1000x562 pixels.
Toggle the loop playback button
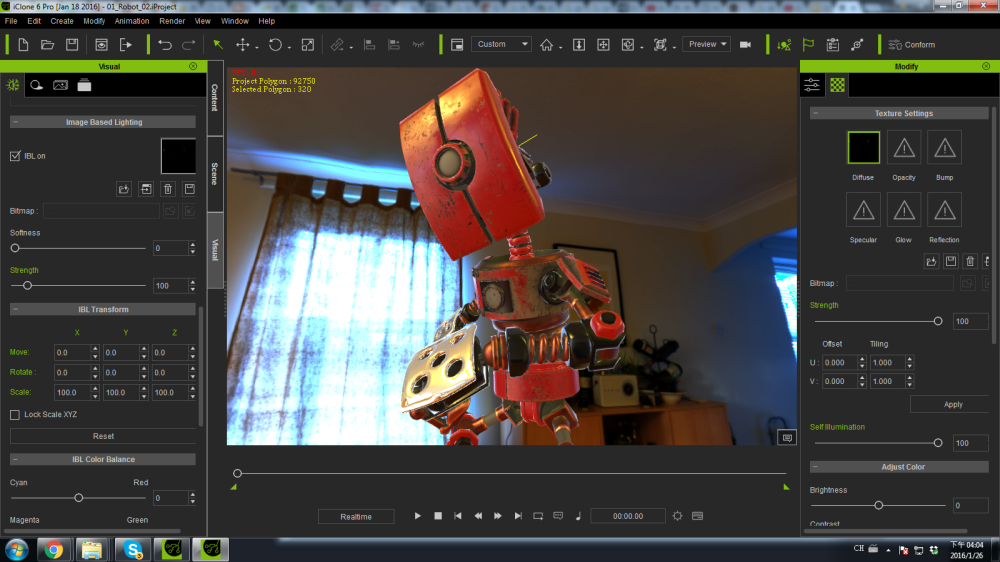tap(538, 516)
